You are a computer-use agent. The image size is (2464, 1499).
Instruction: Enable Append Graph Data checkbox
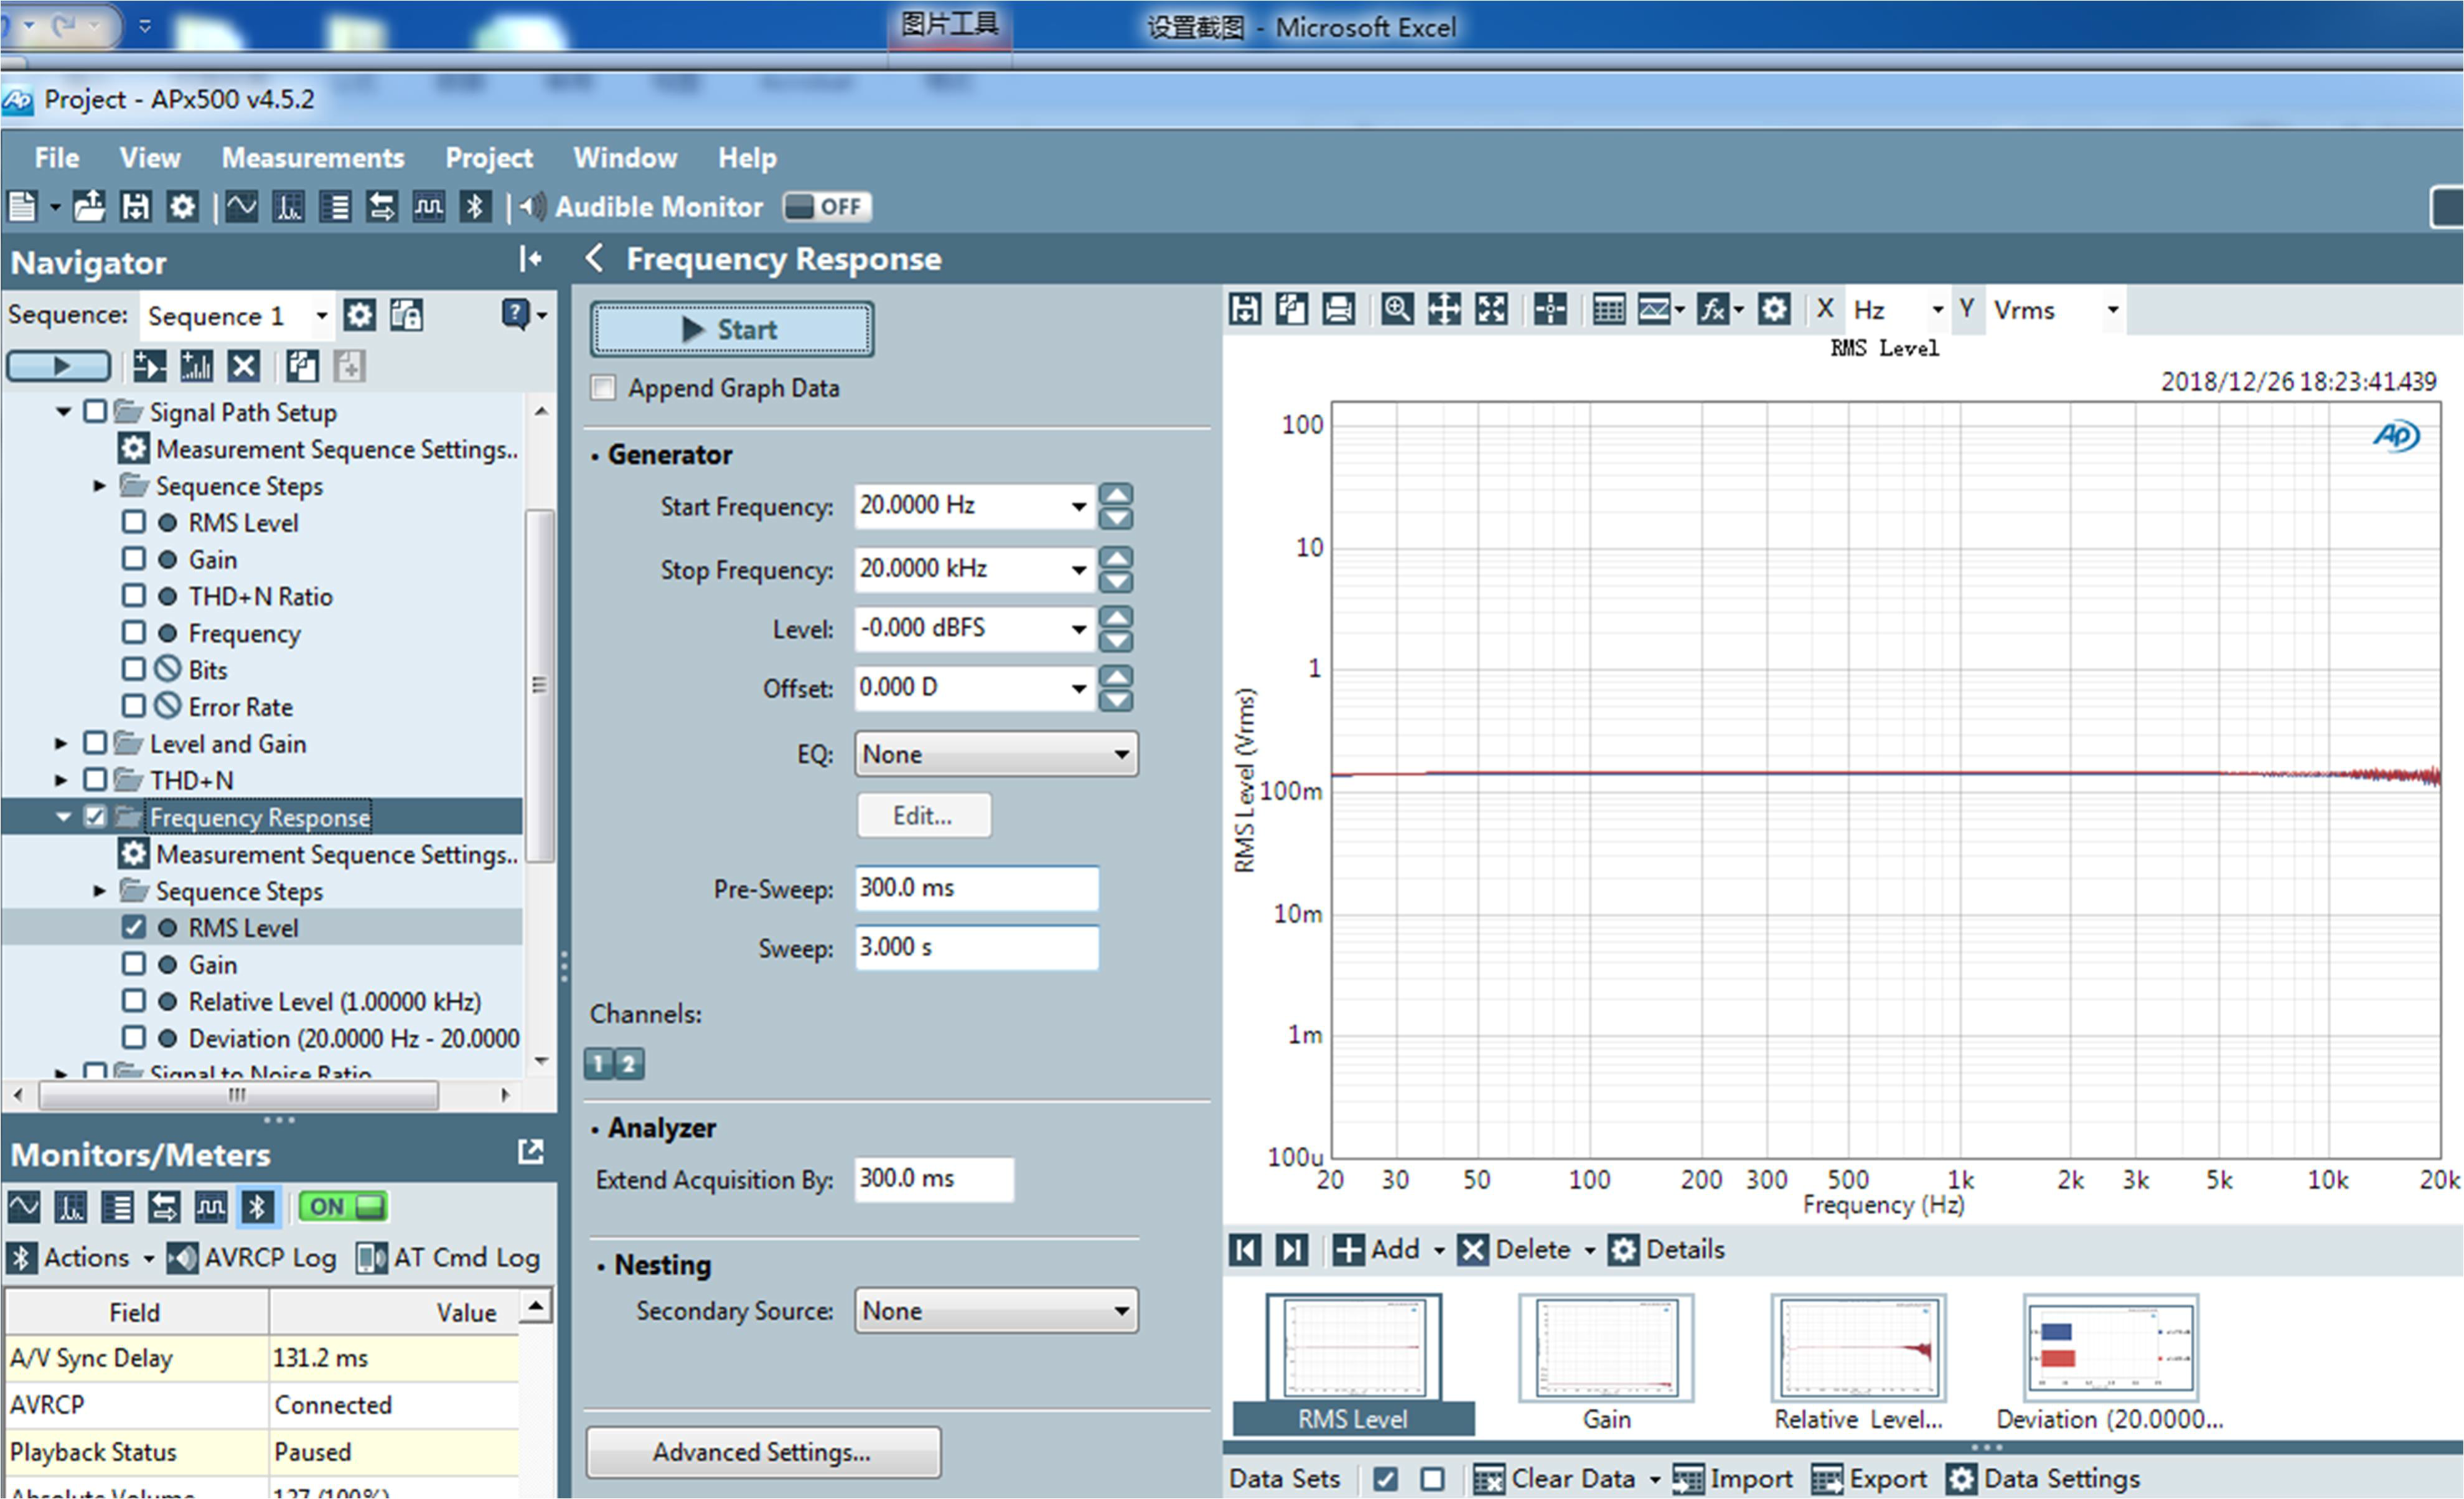coord(603,388)
